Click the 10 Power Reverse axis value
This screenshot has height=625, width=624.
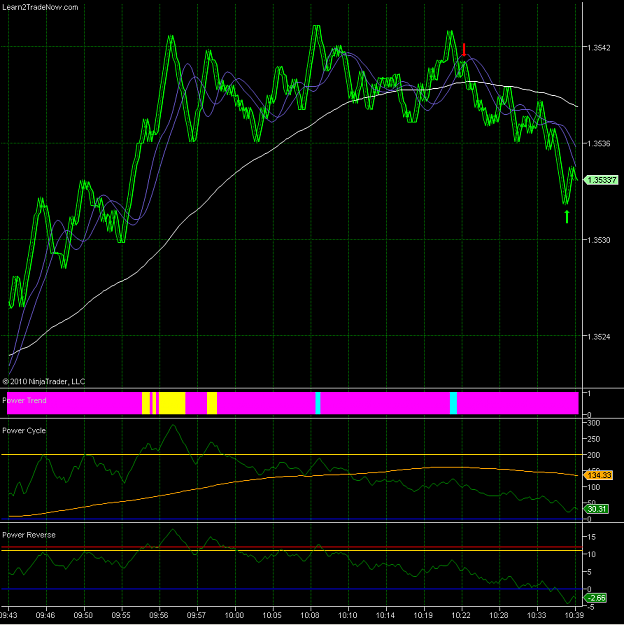tap(591, 554)
